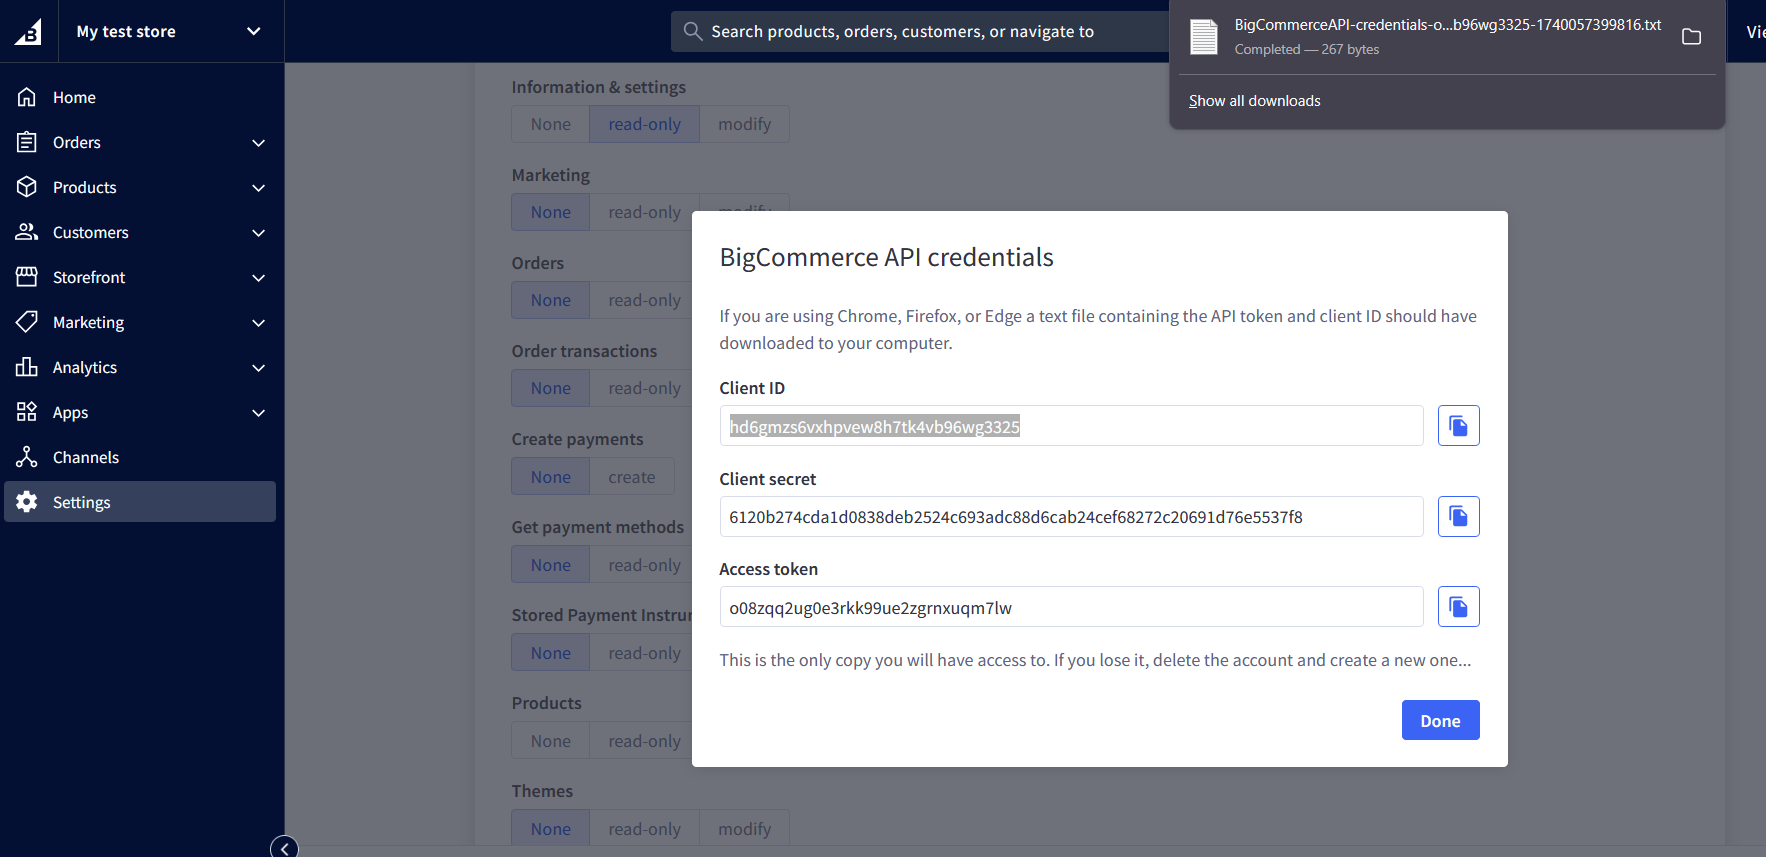Set Information & settings to None
This screenshot has height=857, width=1766.
(x=551, y=124)
